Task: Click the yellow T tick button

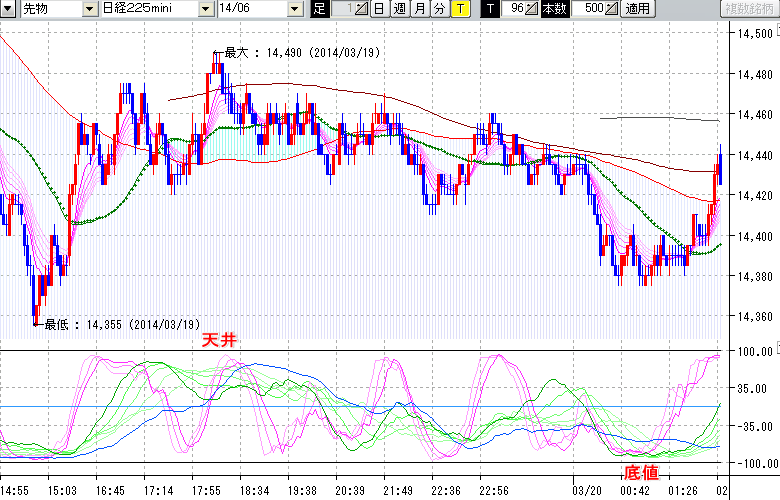Action: tap(459, 9)
